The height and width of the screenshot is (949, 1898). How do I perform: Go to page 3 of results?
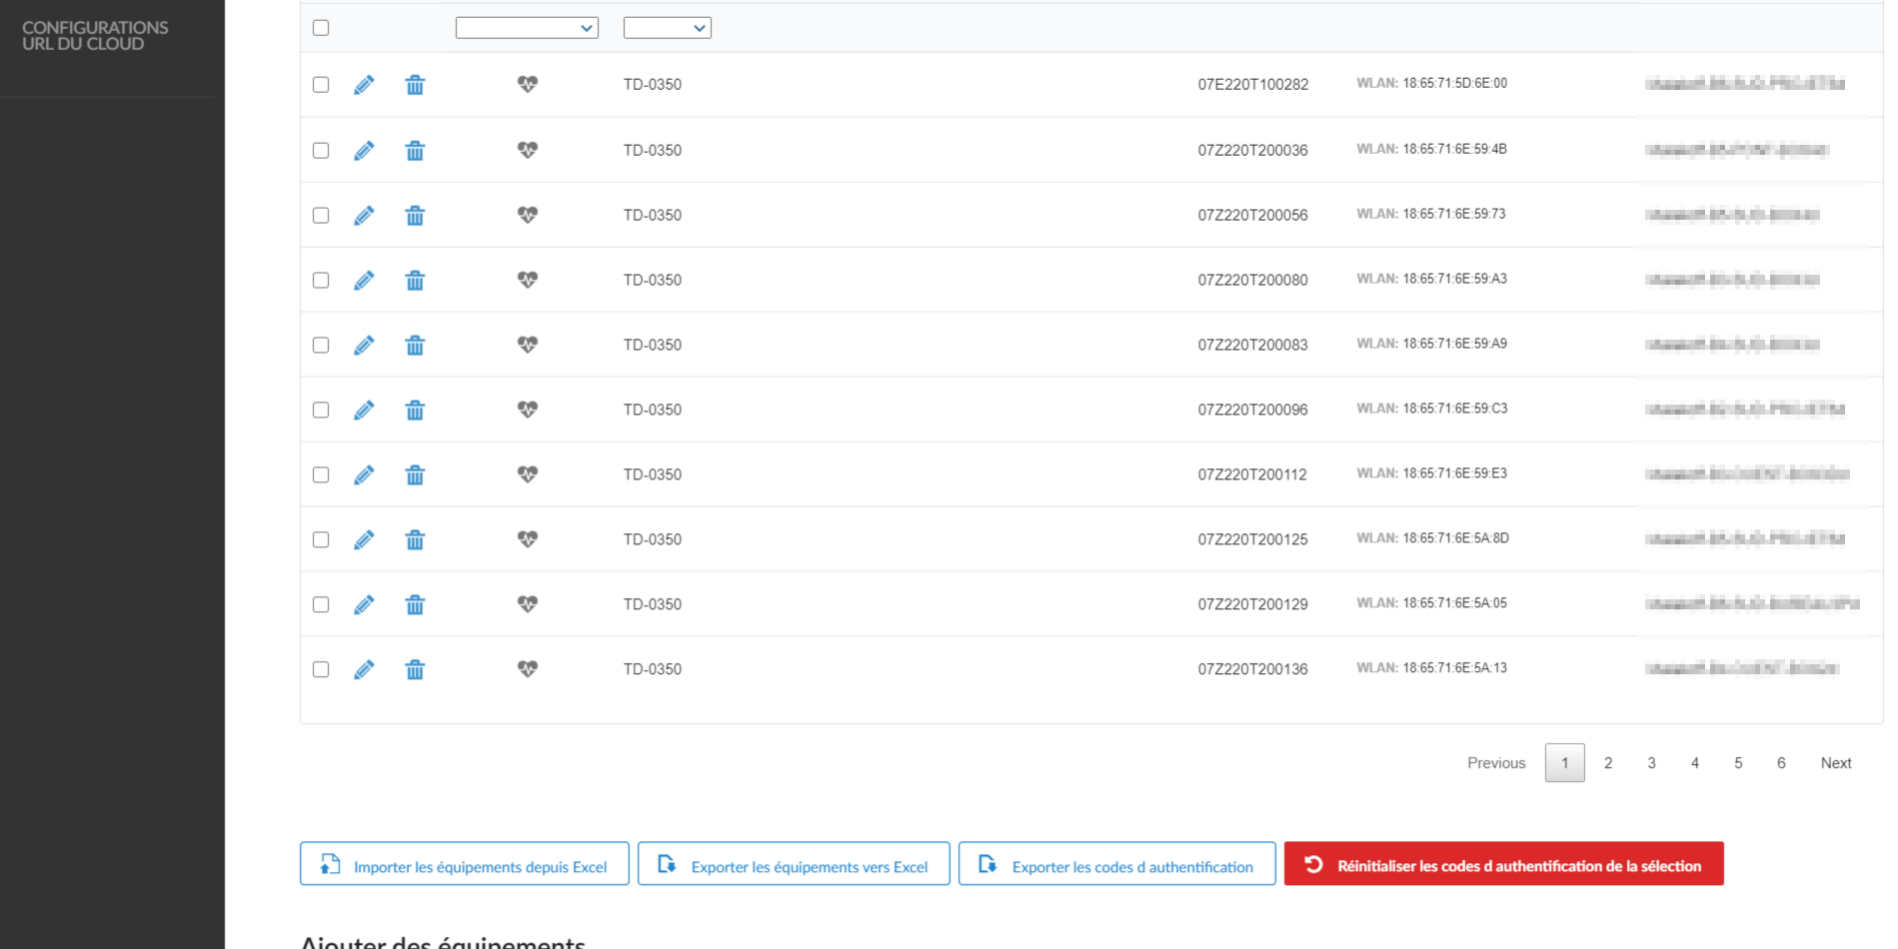[x=1651, y=763]
